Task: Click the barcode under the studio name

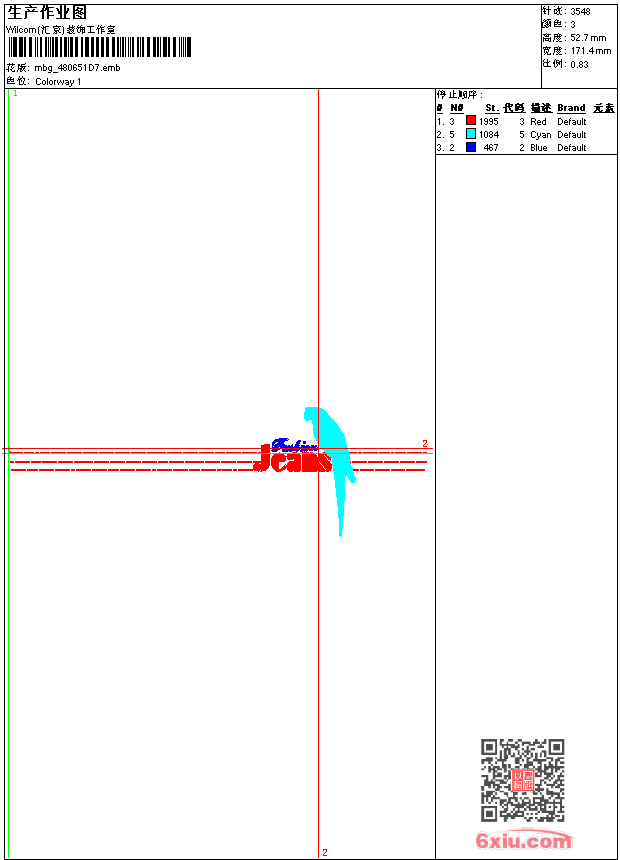Action: tap(99, 47)
